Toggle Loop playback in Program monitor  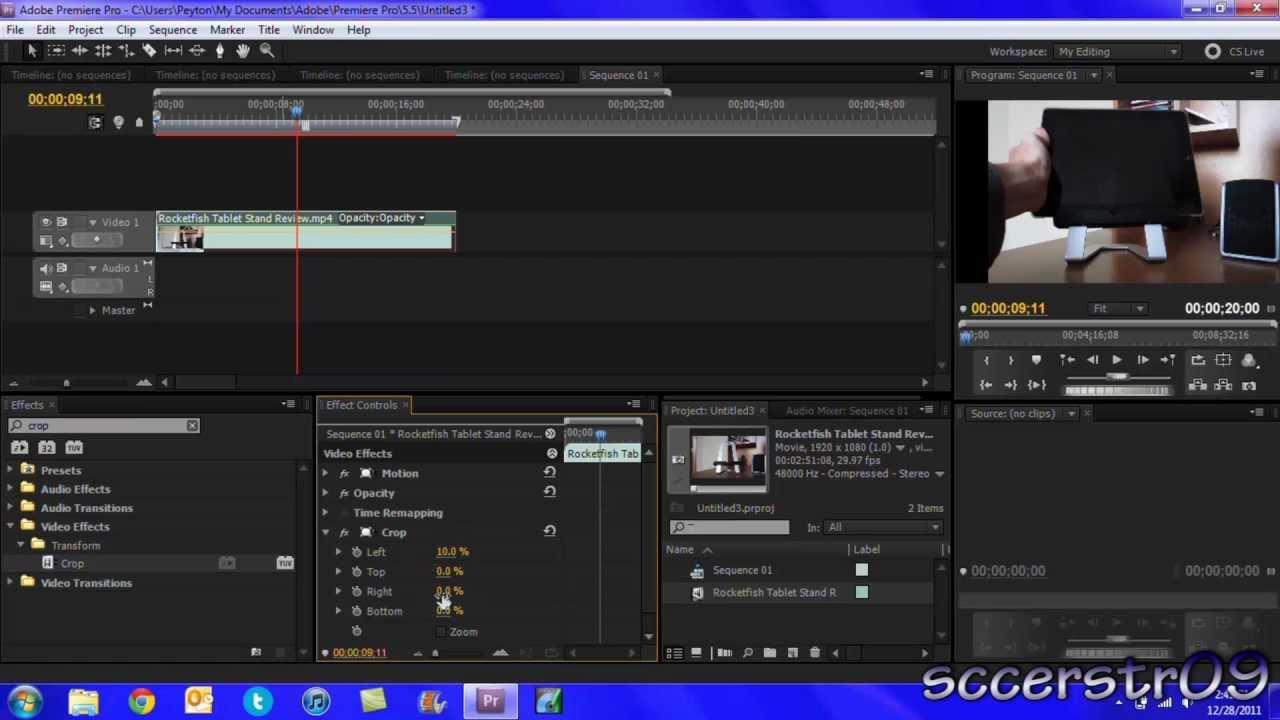coord(1198,360)
